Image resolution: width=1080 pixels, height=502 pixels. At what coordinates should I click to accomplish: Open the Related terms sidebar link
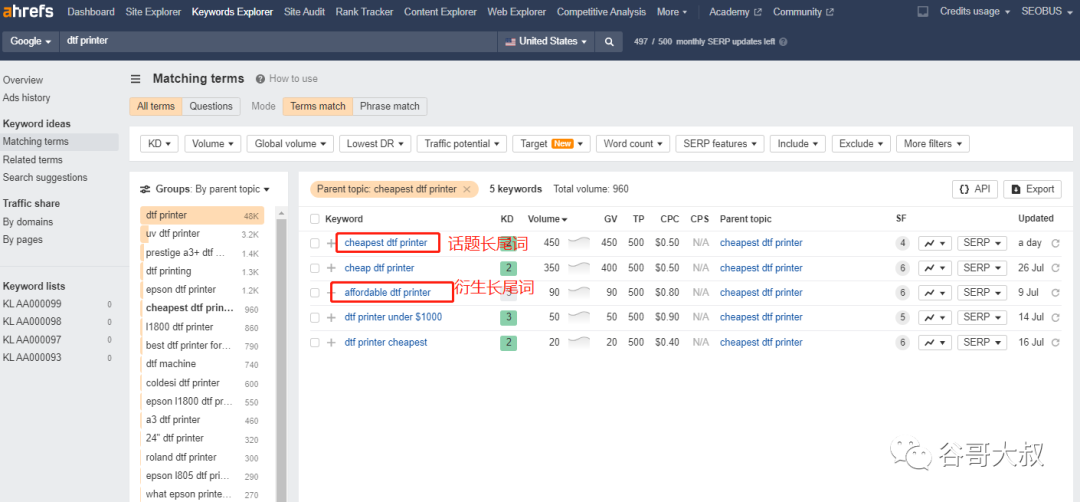[33, 160]
